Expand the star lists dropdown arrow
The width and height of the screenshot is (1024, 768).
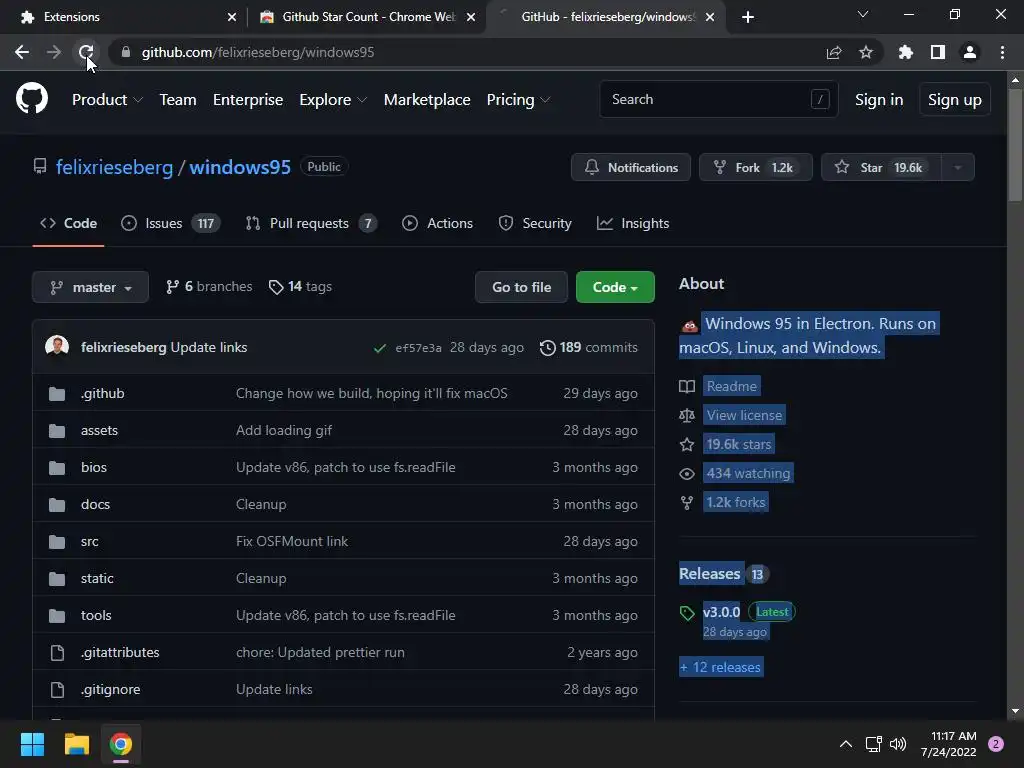pyautogui.click(x=957, y=167)
